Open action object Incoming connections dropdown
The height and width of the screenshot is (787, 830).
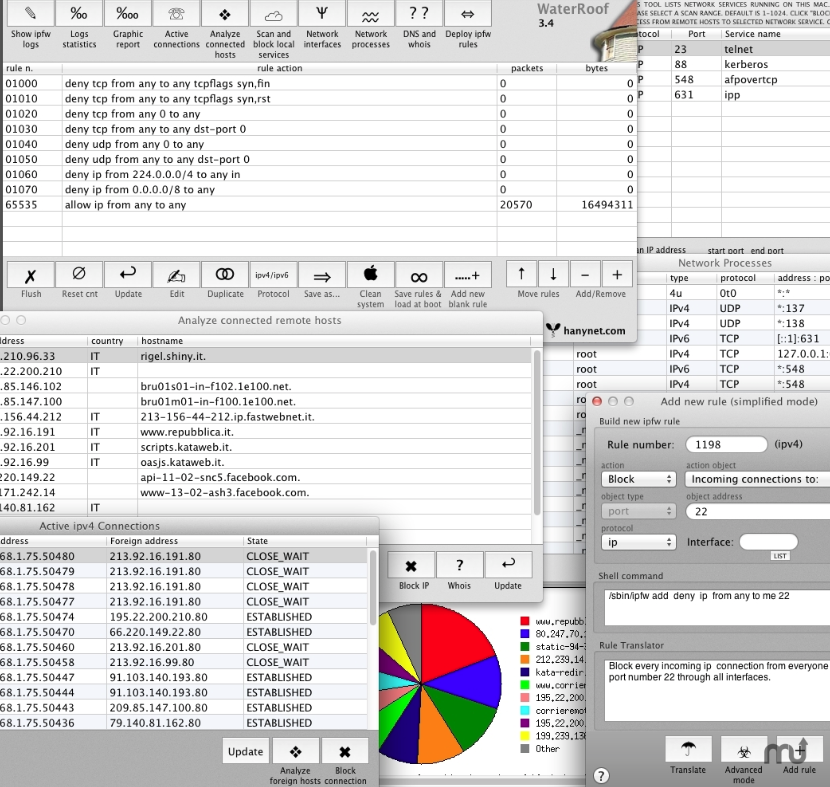[757, 479]
